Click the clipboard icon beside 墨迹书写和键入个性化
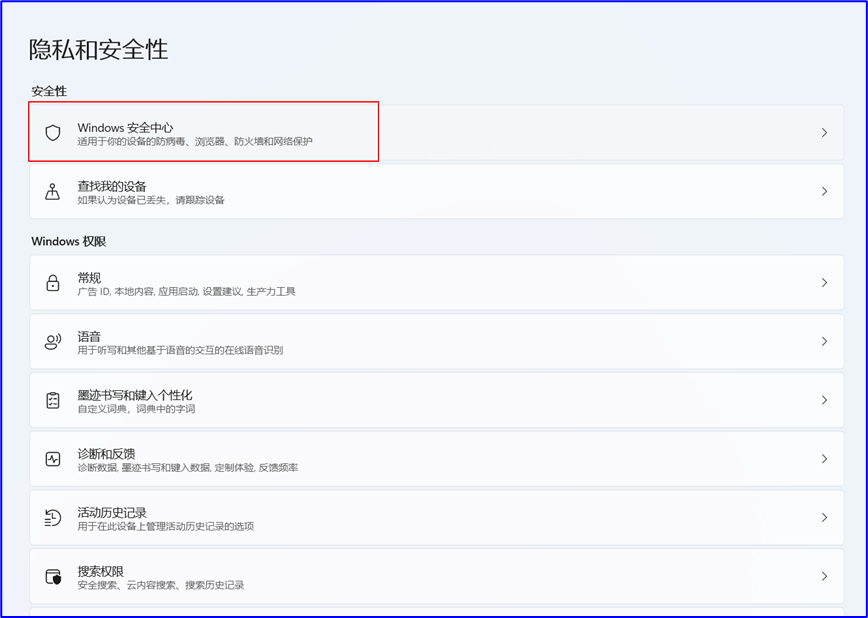This screenshot has height=618, width=868. point(53,400)
